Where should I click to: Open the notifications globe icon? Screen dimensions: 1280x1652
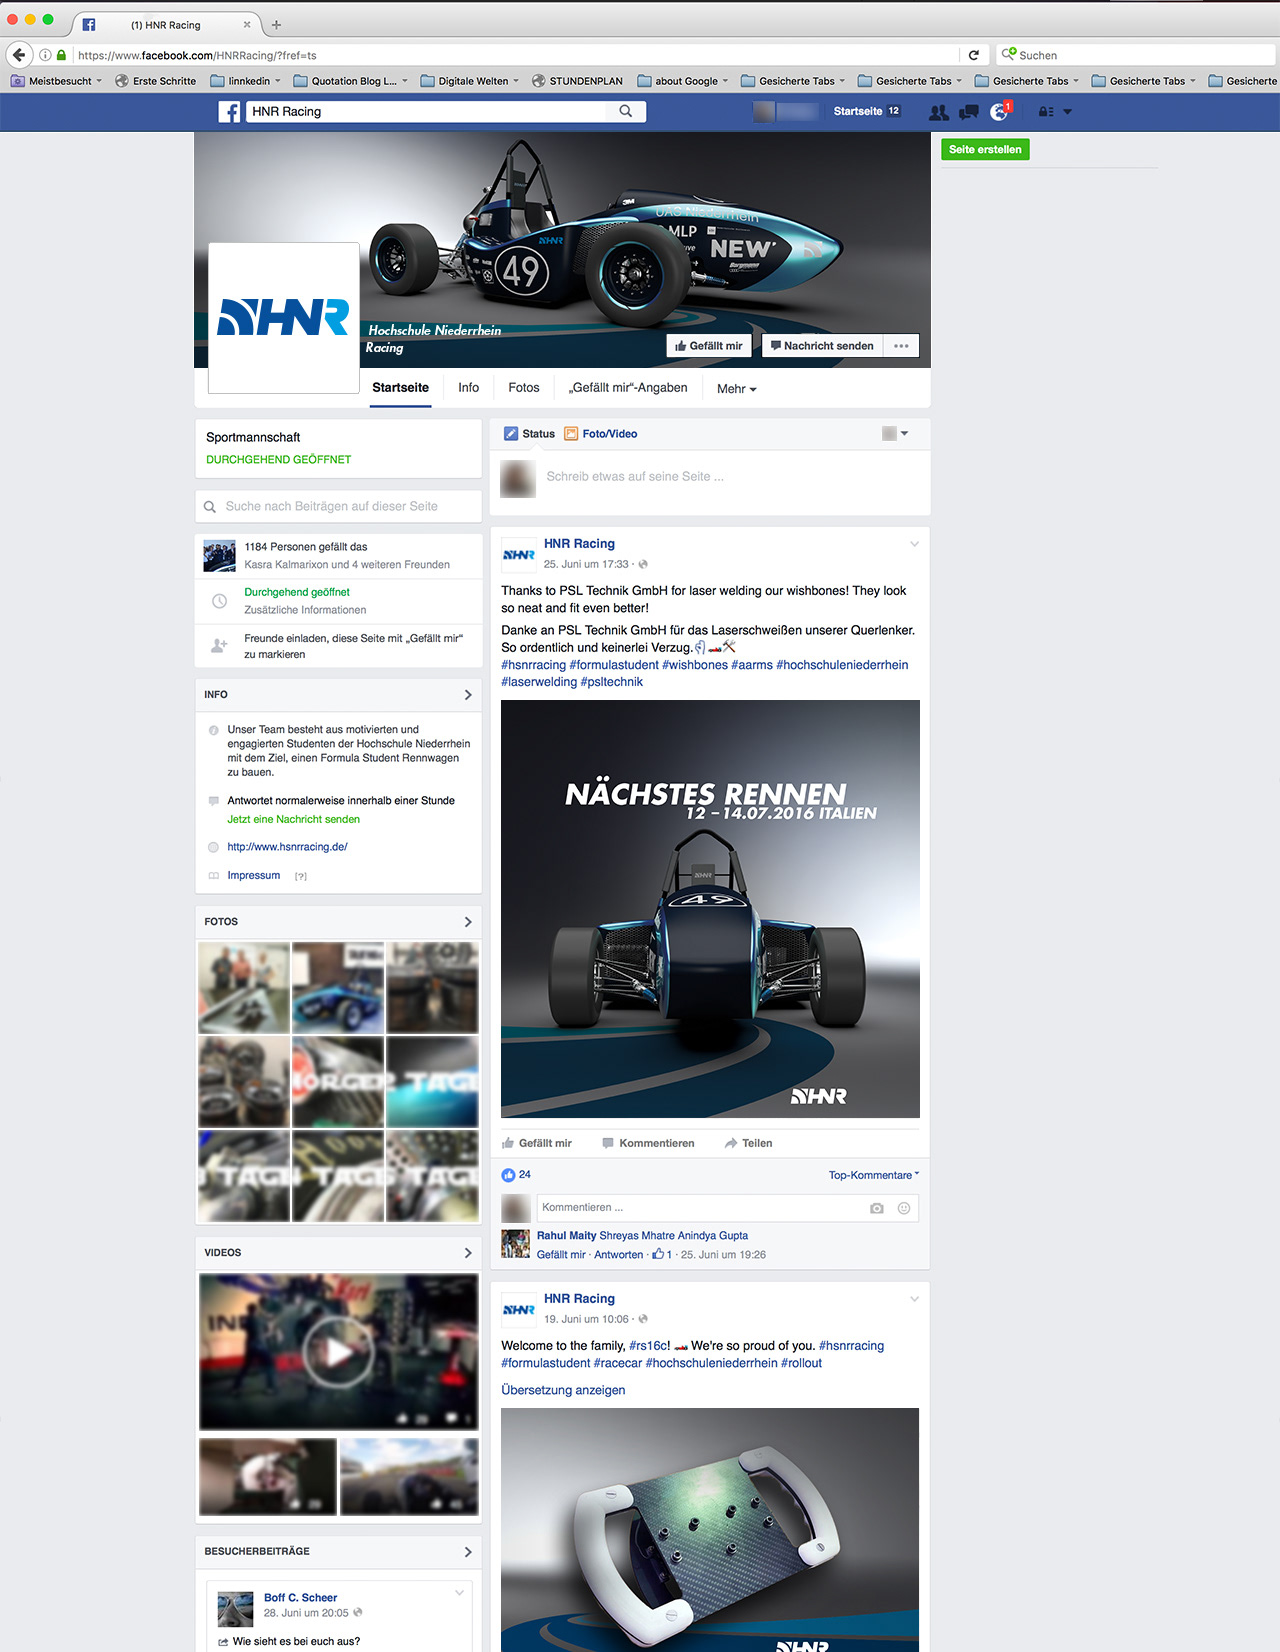(999, 112)
